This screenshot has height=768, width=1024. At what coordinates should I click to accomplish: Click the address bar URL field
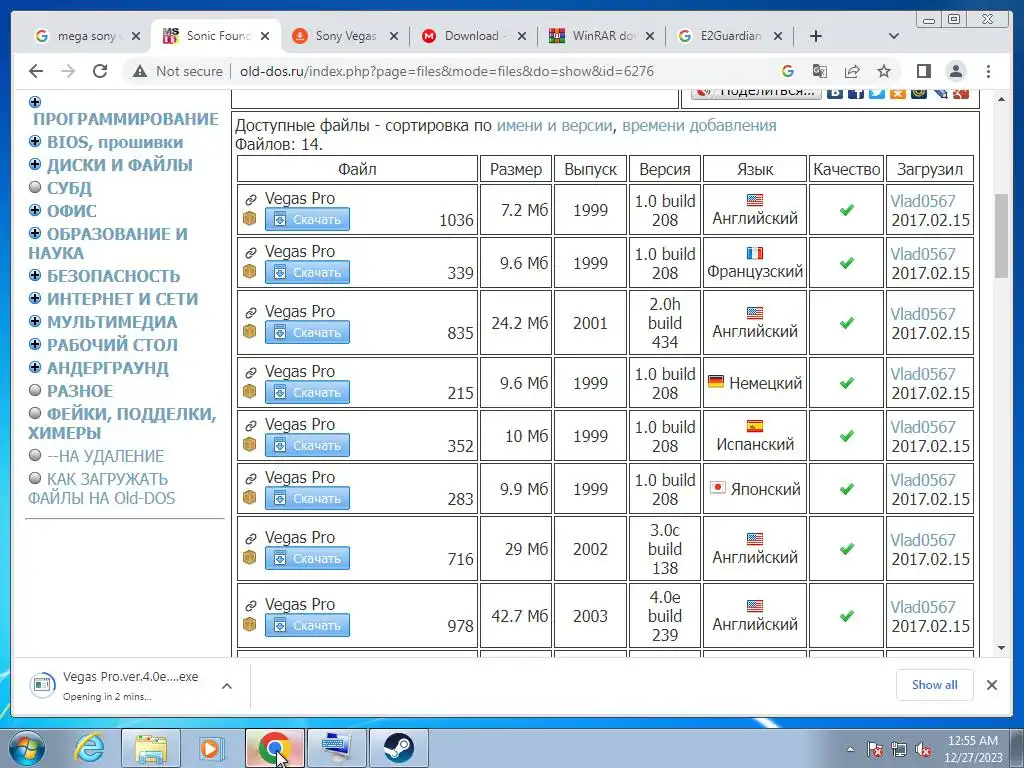pos(447,71)
